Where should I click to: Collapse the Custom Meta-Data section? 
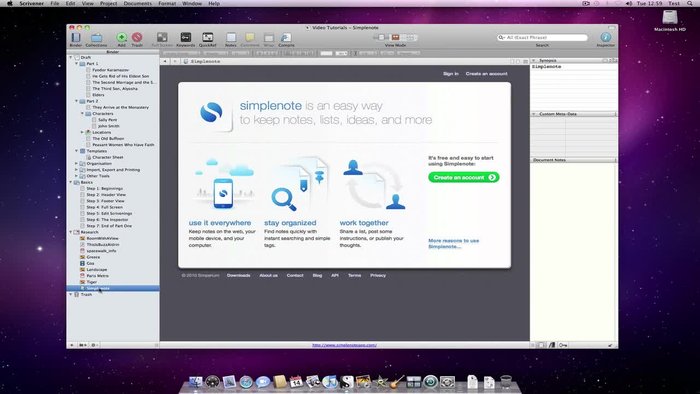click(533, 114)
